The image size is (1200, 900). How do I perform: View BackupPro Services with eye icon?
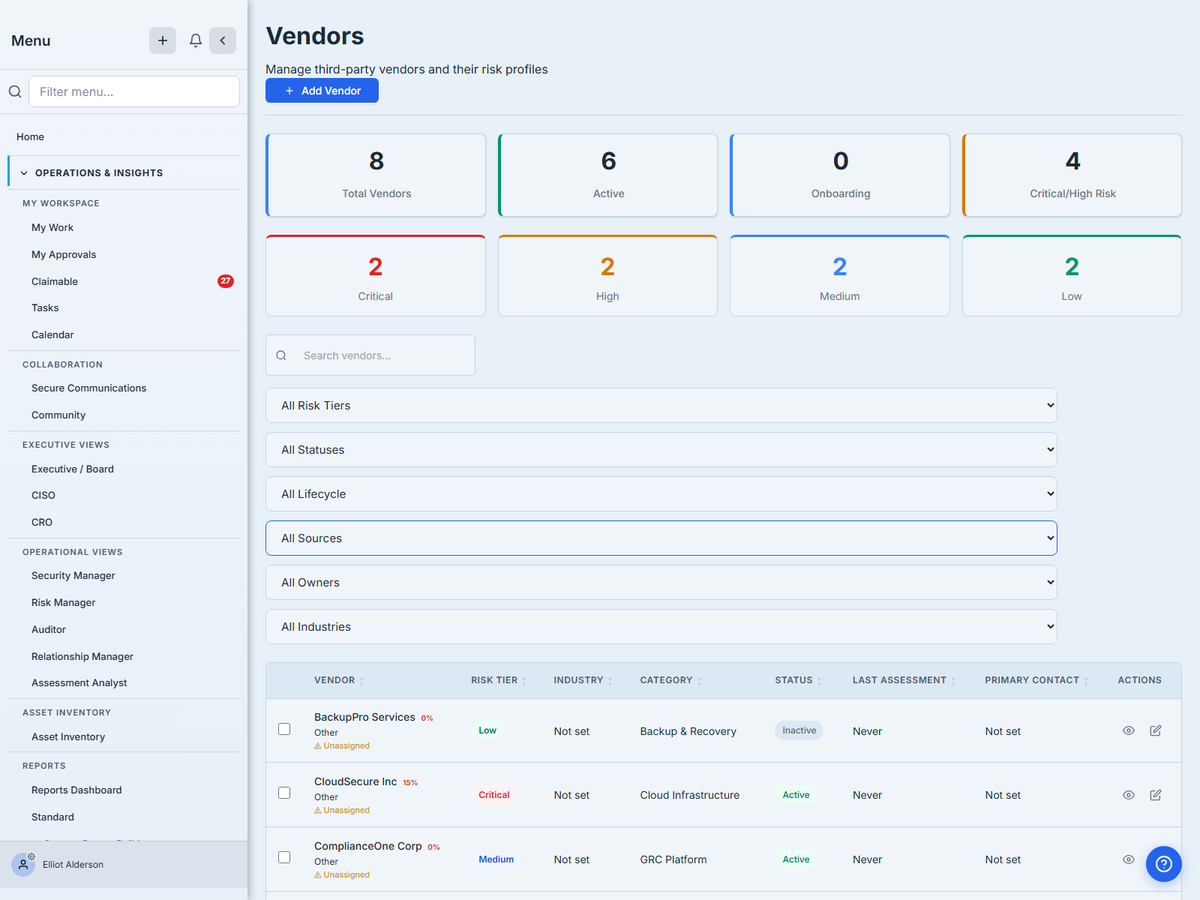point(1128,731)
